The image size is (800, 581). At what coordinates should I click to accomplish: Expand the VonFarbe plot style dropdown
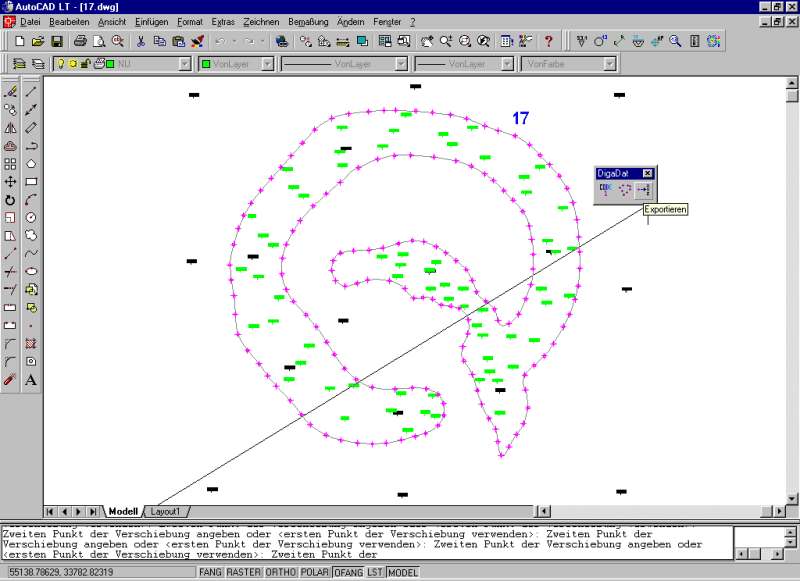click(608, 64)
